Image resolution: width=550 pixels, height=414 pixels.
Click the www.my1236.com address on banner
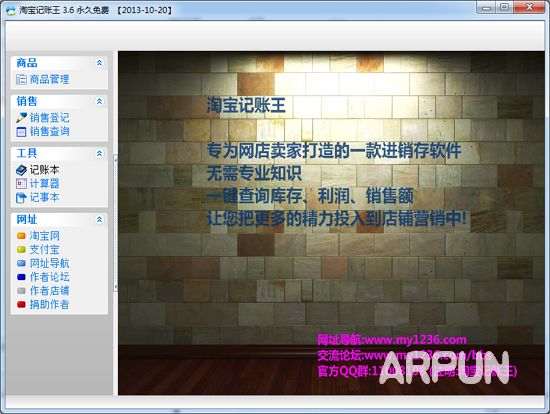pos(416,340)
